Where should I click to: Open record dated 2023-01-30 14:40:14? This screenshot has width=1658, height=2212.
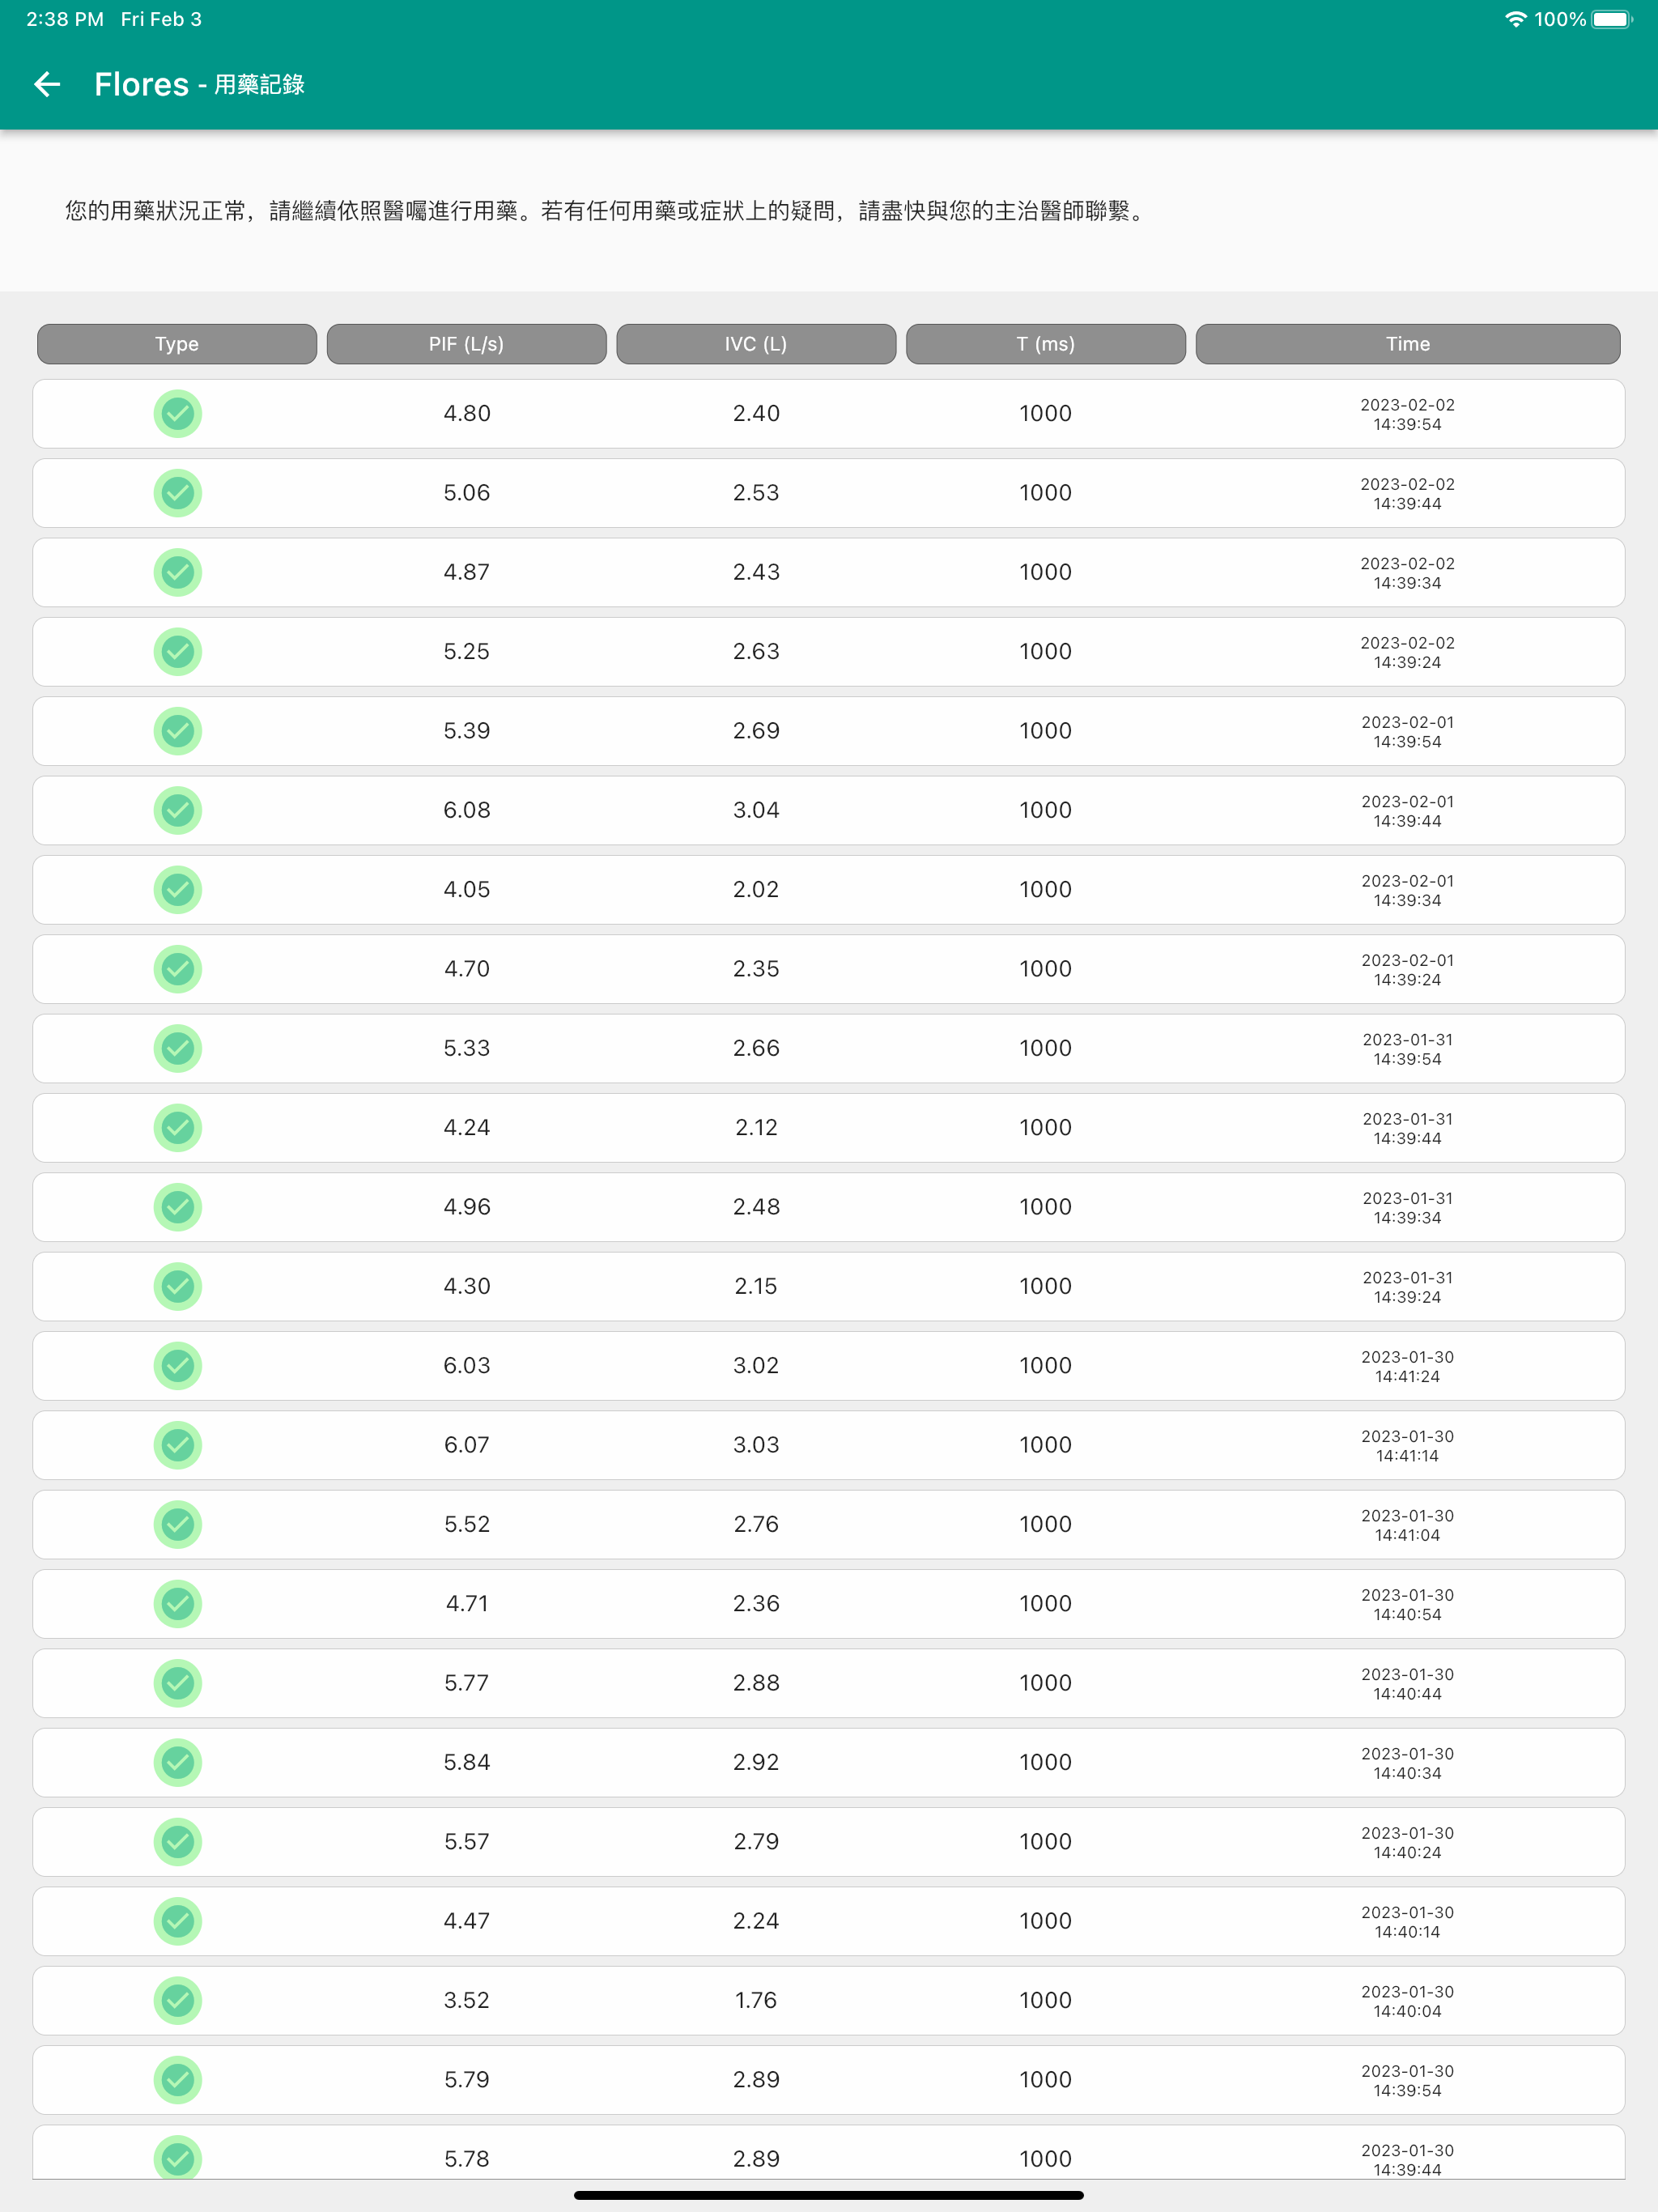pos(828,1921)
